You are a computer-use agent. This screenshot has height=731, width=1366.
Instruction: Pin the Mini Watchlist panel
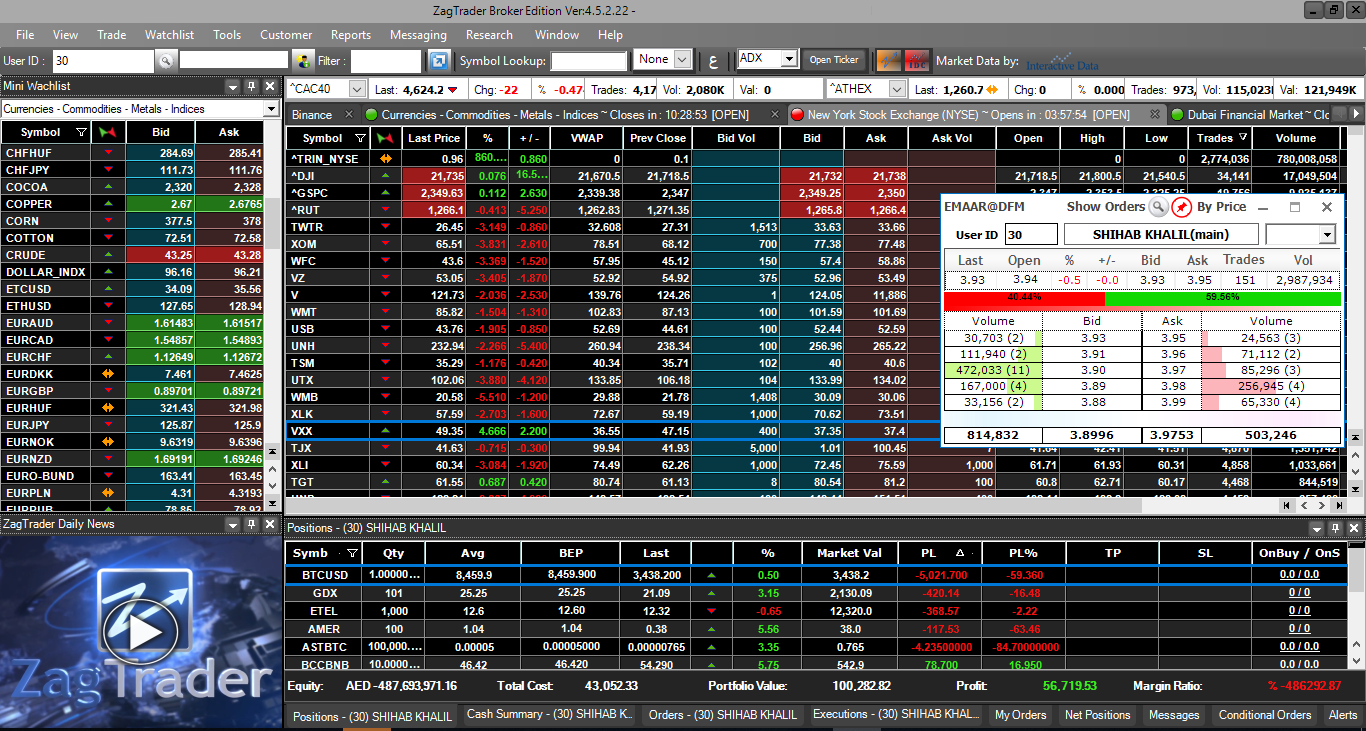(251, 87)
